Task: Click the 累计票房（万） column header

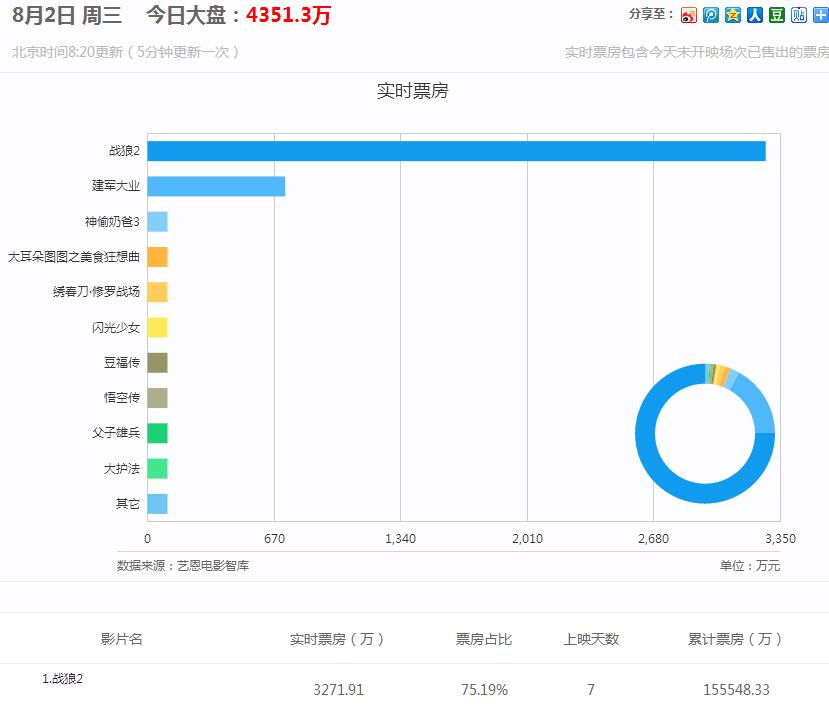Action: tap(735, 639)
